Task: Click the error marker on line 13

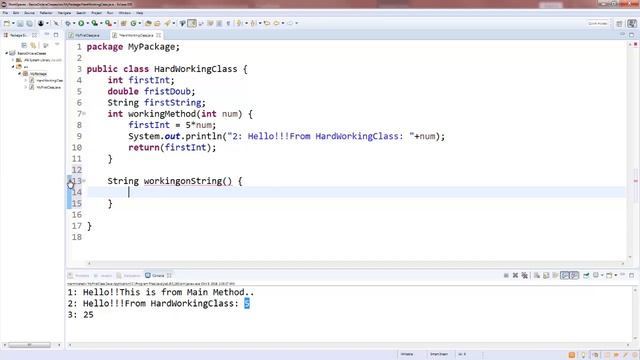Action: (70, 181)
